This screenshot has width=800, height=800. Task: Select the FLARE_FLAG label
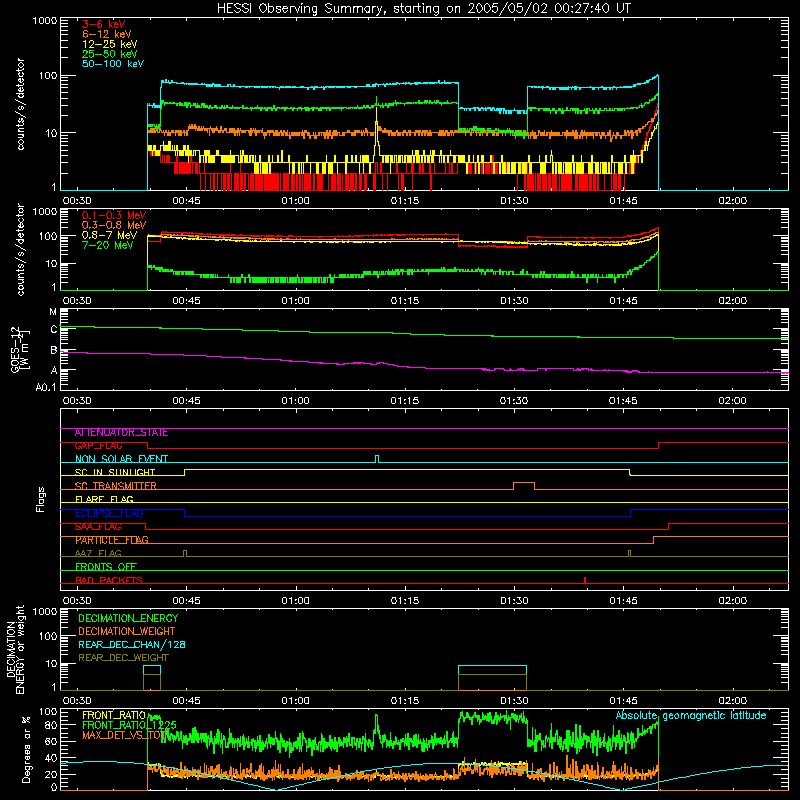(x=104, y=499)
